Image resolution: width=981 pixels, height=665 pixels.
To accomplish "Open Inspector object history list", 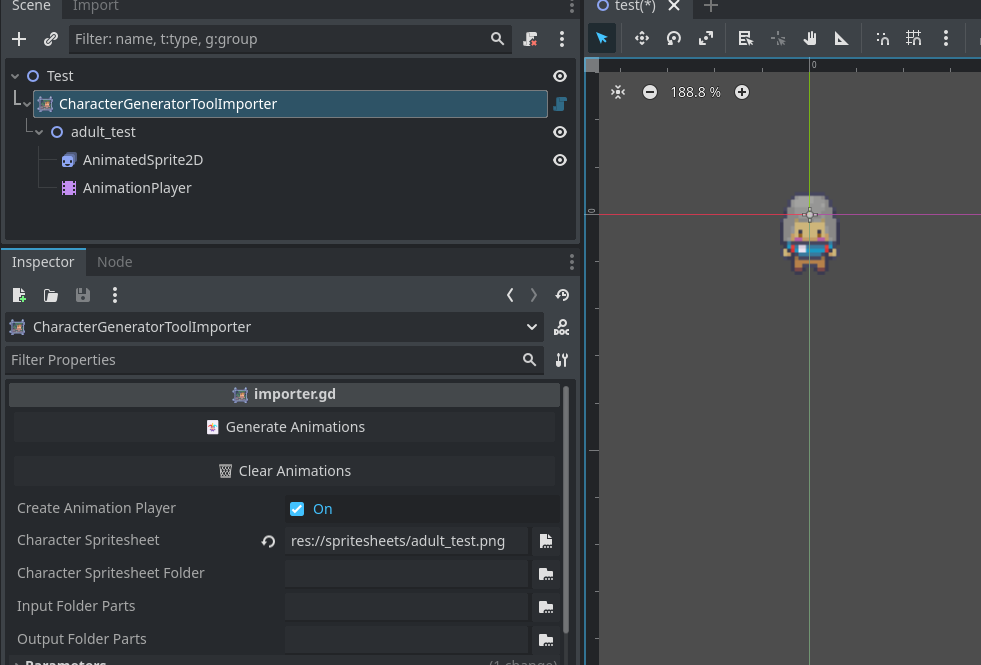I will pos(562,295).
